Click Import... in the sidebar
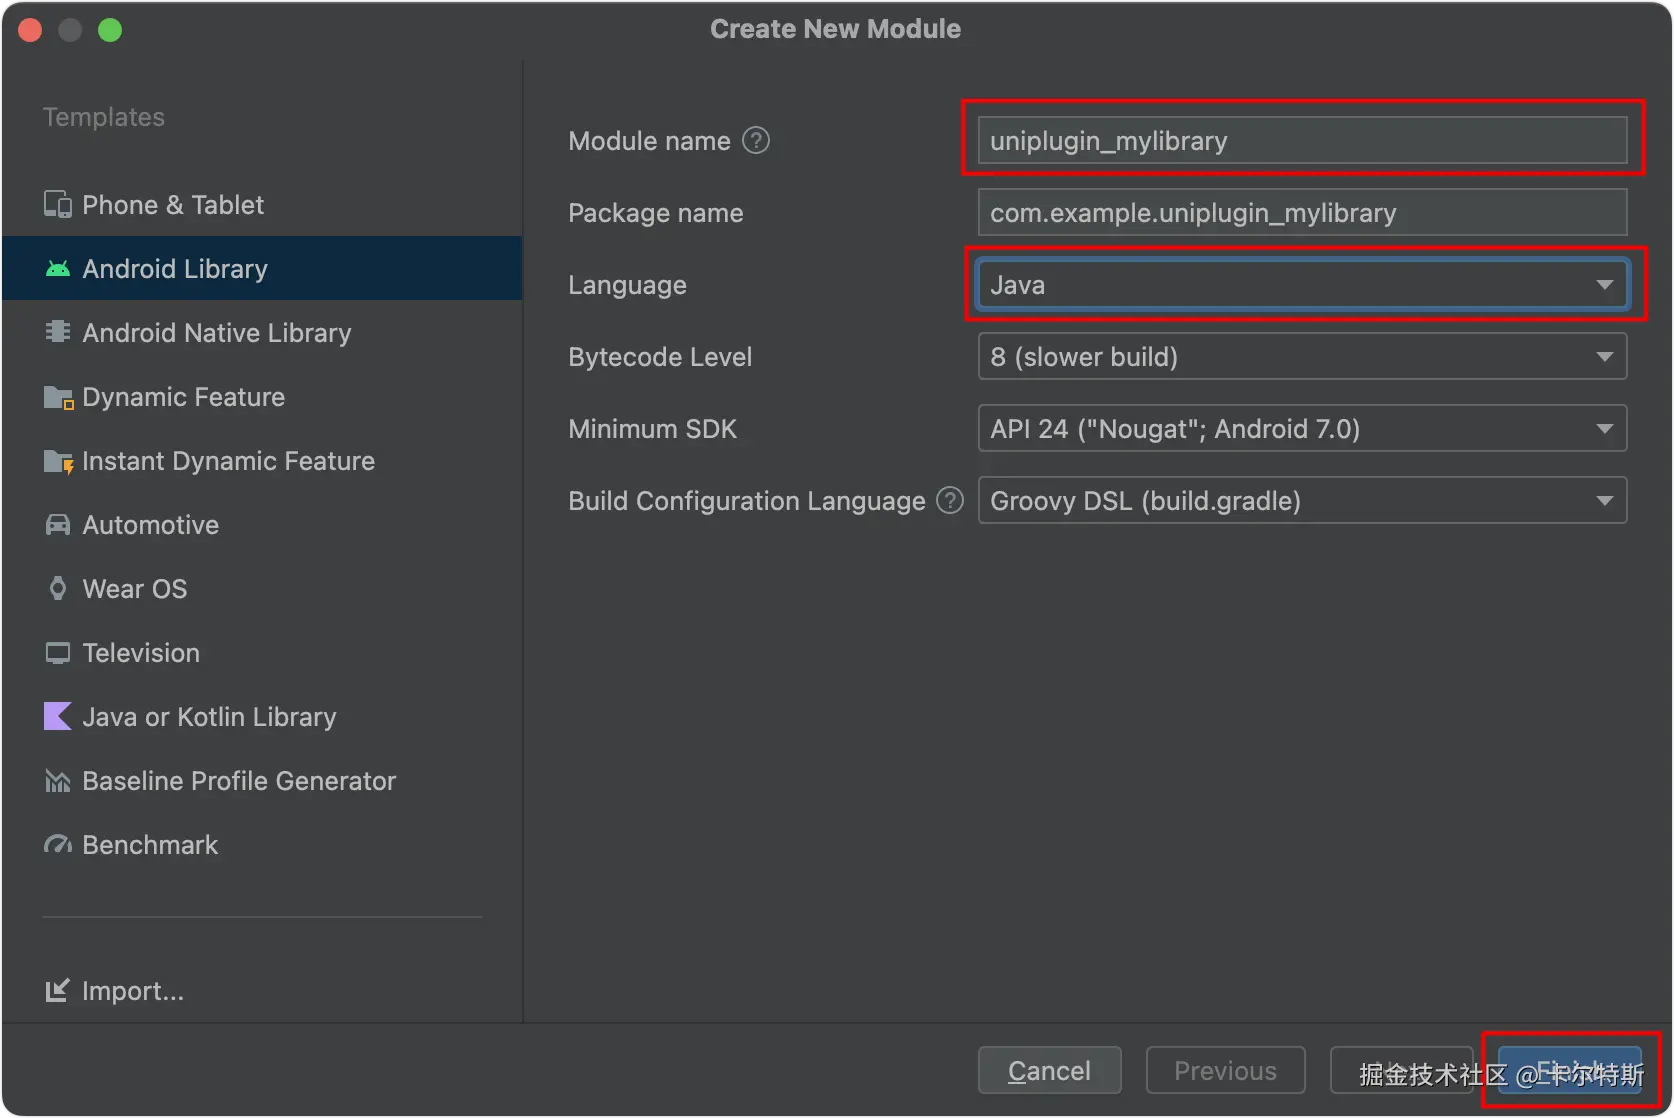1674x1118 pixels. (x=132, y=991)
